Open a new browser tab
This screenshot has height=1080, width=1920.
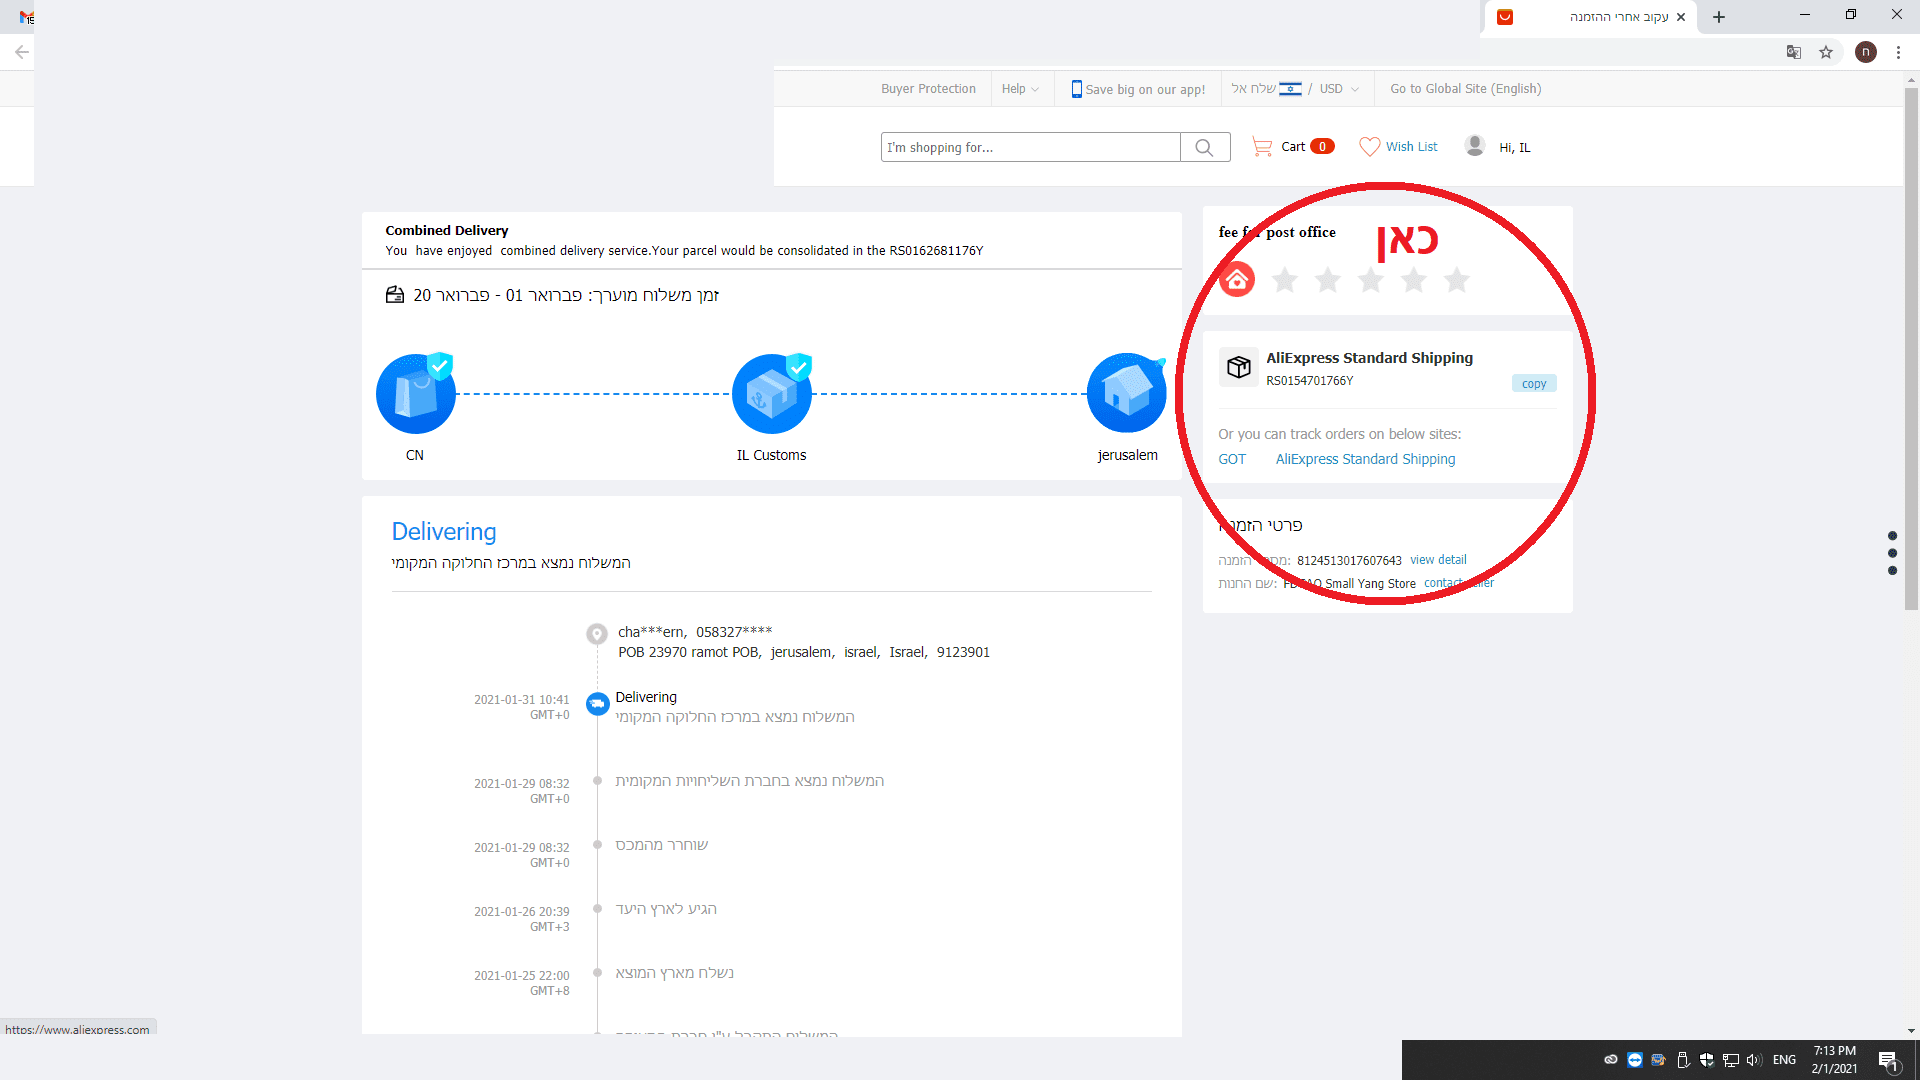(1719, 17)
